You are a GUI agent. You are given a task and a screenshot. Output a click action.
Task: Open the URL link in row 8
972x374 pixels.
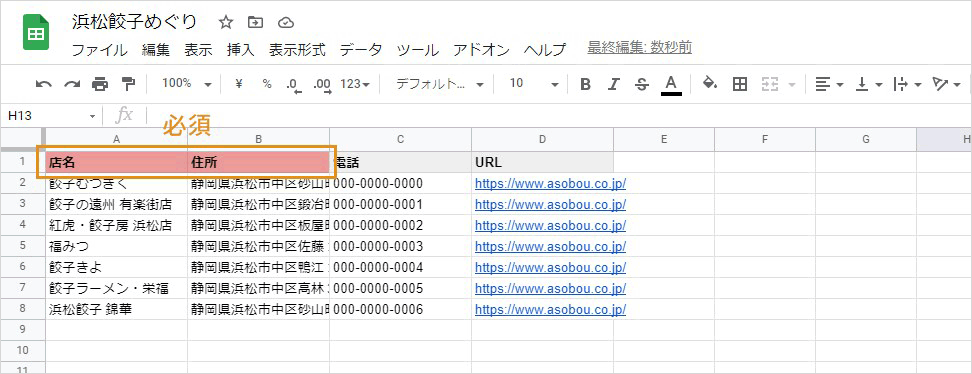[550, 309]
